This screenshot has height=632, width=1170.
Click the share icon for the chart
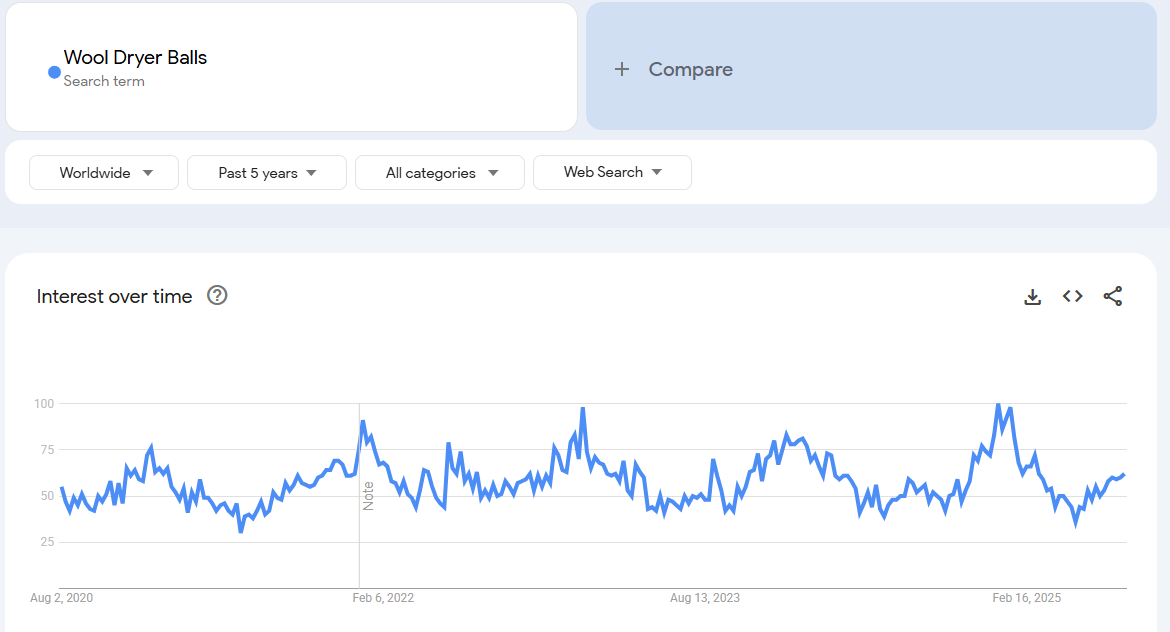(x=1113, y=296)
